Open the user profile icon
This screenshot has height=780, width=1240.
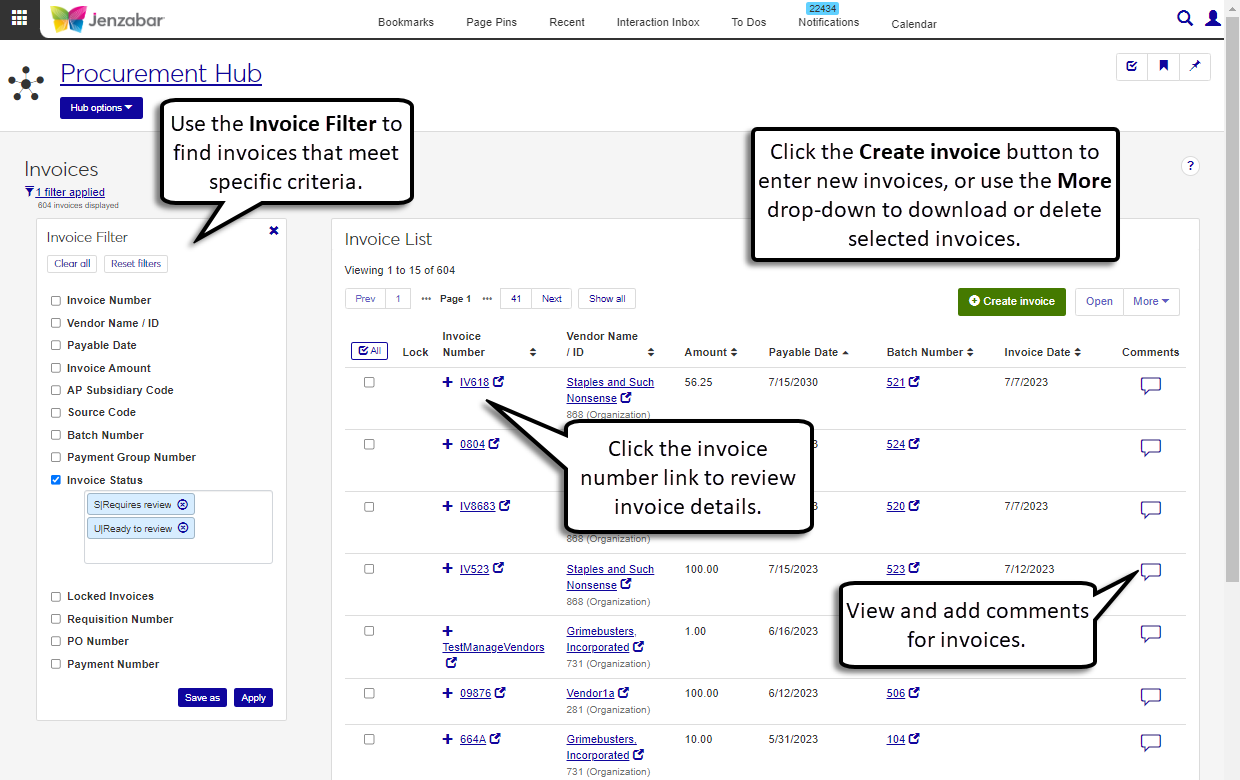click(x=1213, y=18)
